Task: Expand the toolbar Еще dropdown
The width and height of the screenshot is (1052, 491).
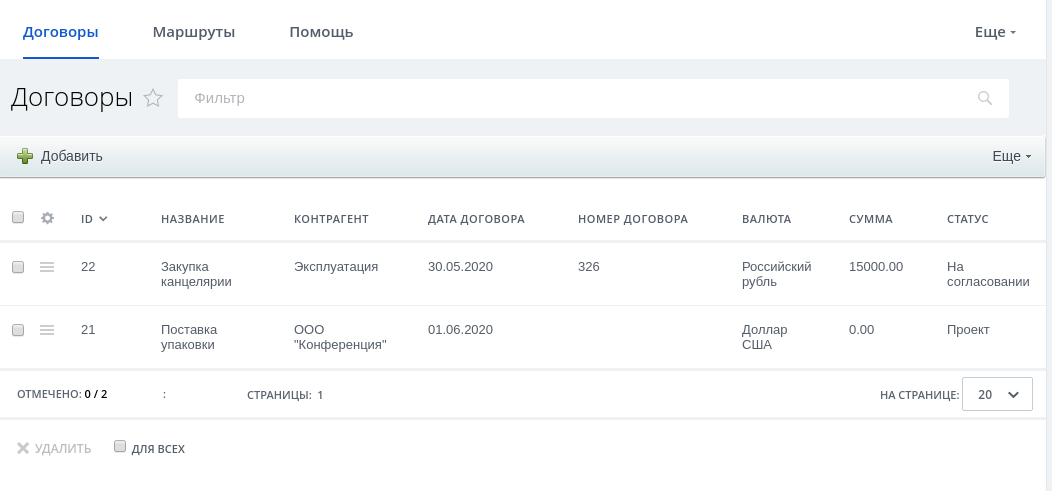Action: (1011, 156)
